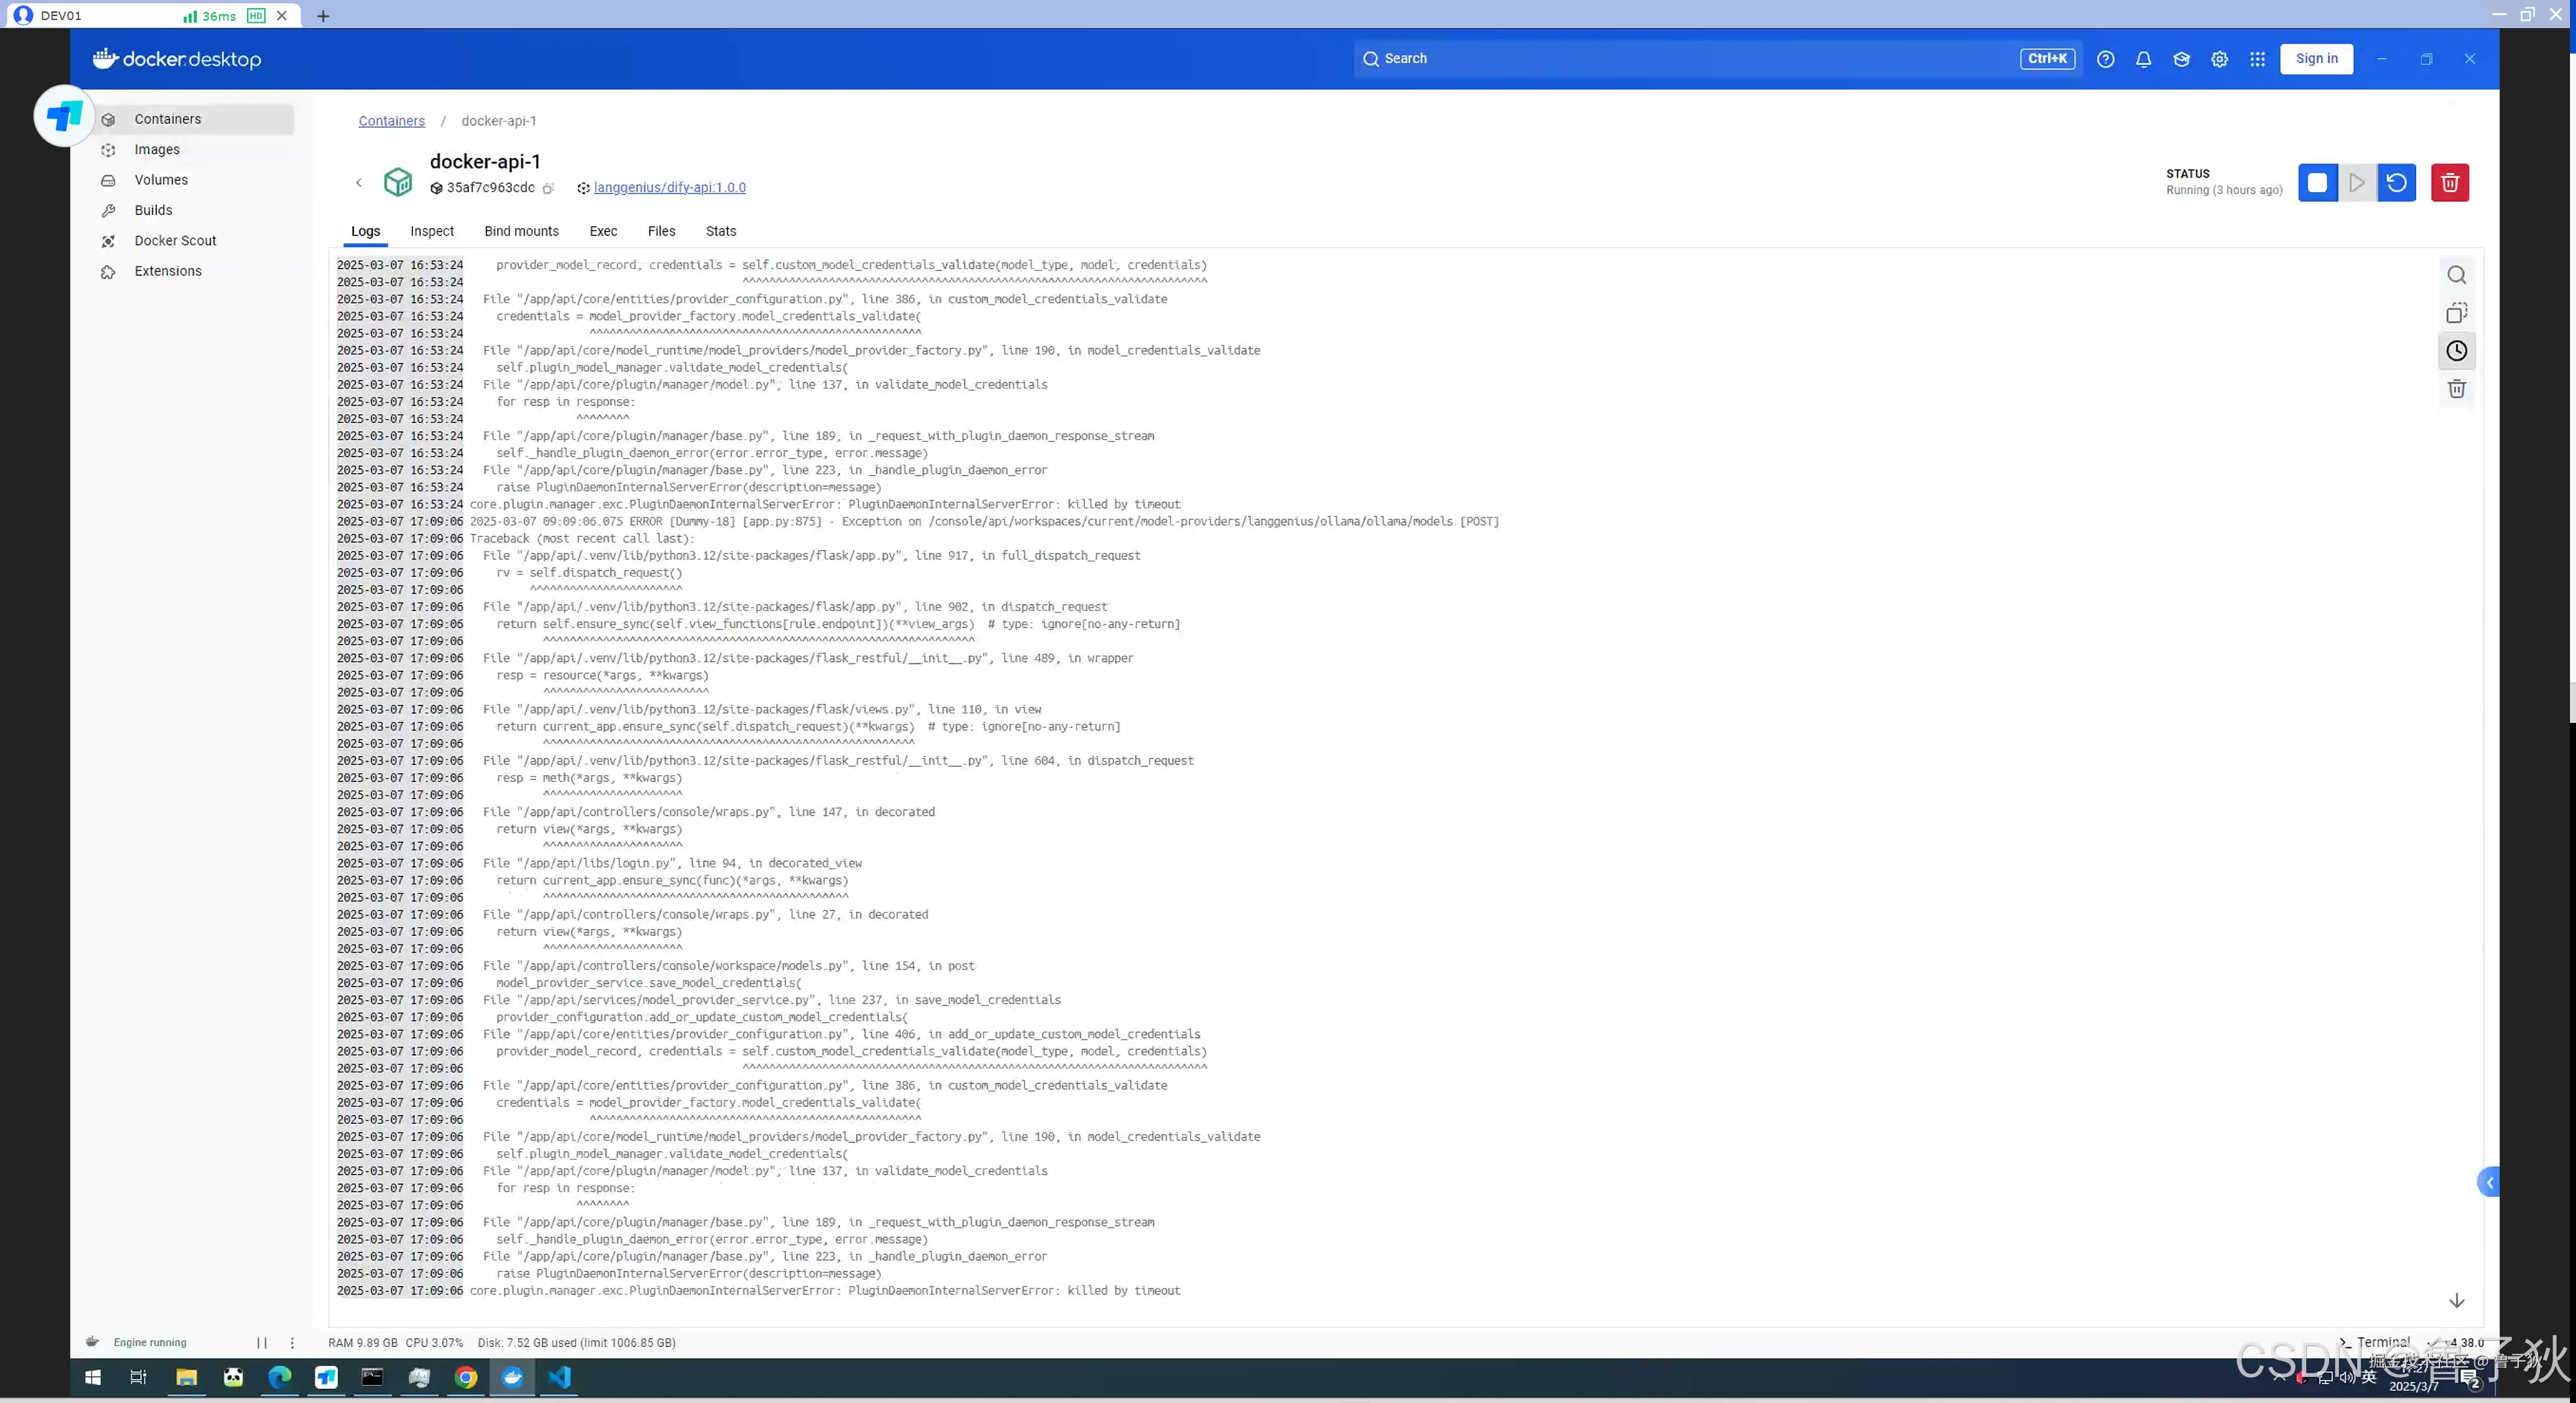2576x1403 pixels.
Task: Copy logs using the copy icon
Action: (2456, 313)
